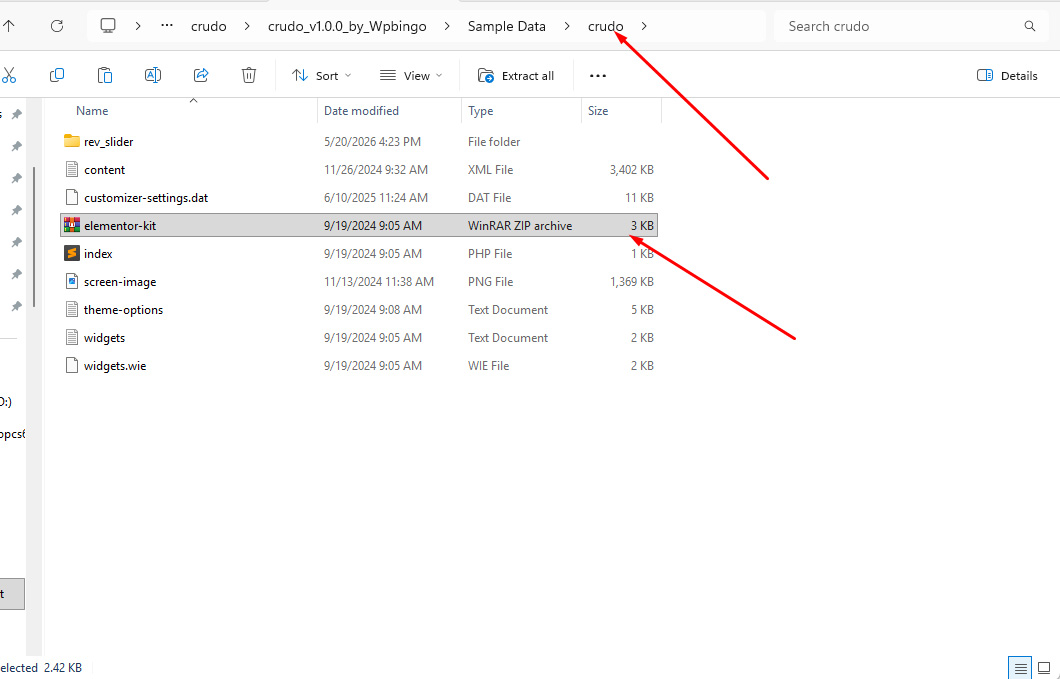
Task: Expand chevron after last crudo breadcrumb
Action: [x=644, y=26]
